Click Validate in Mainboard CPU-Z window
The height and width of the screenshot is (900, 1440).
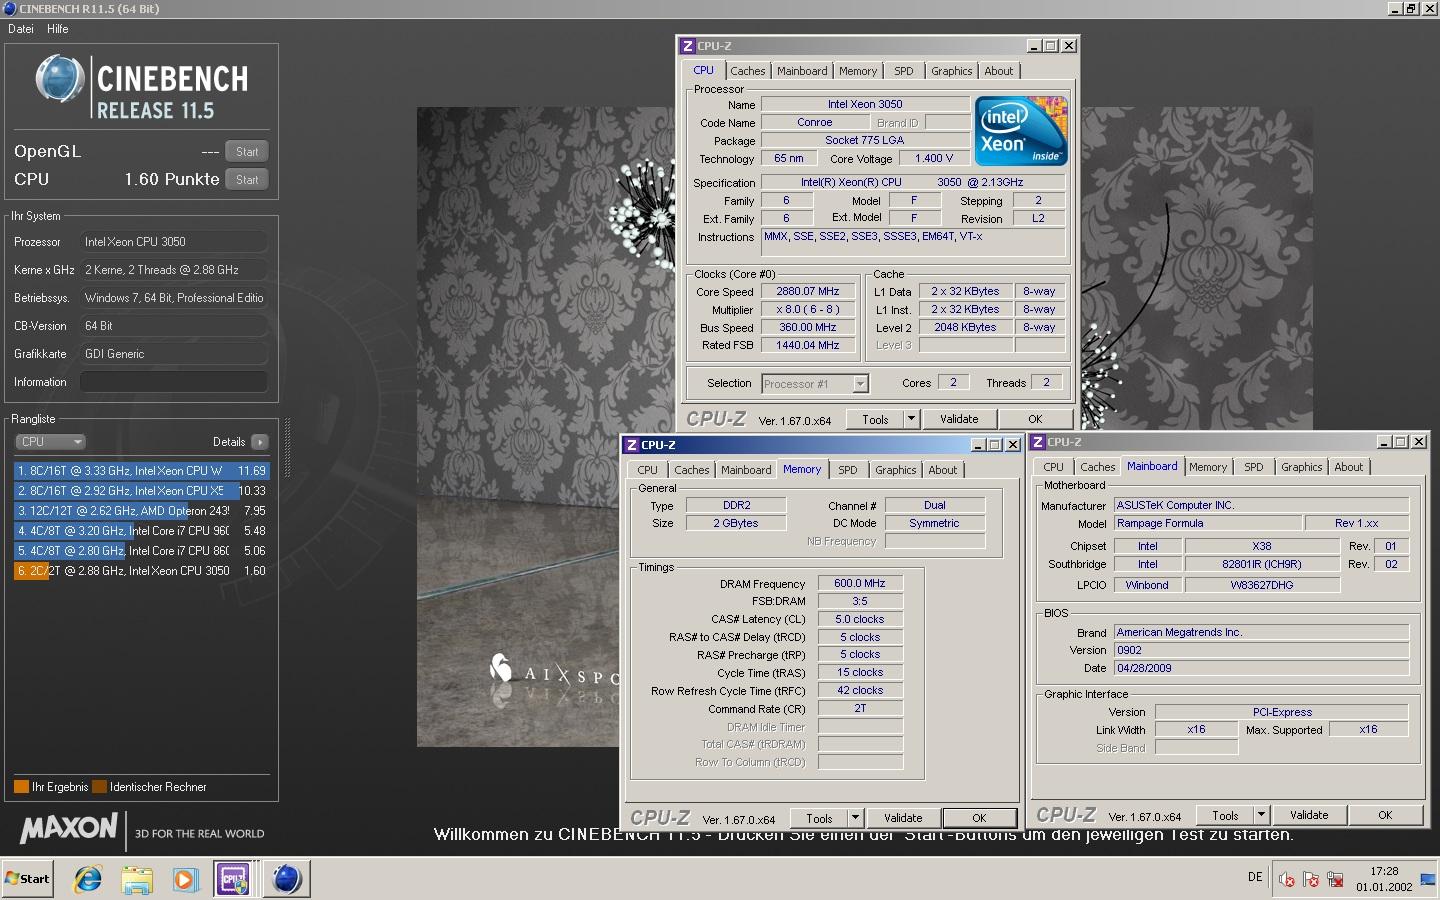pos(1309,815)
